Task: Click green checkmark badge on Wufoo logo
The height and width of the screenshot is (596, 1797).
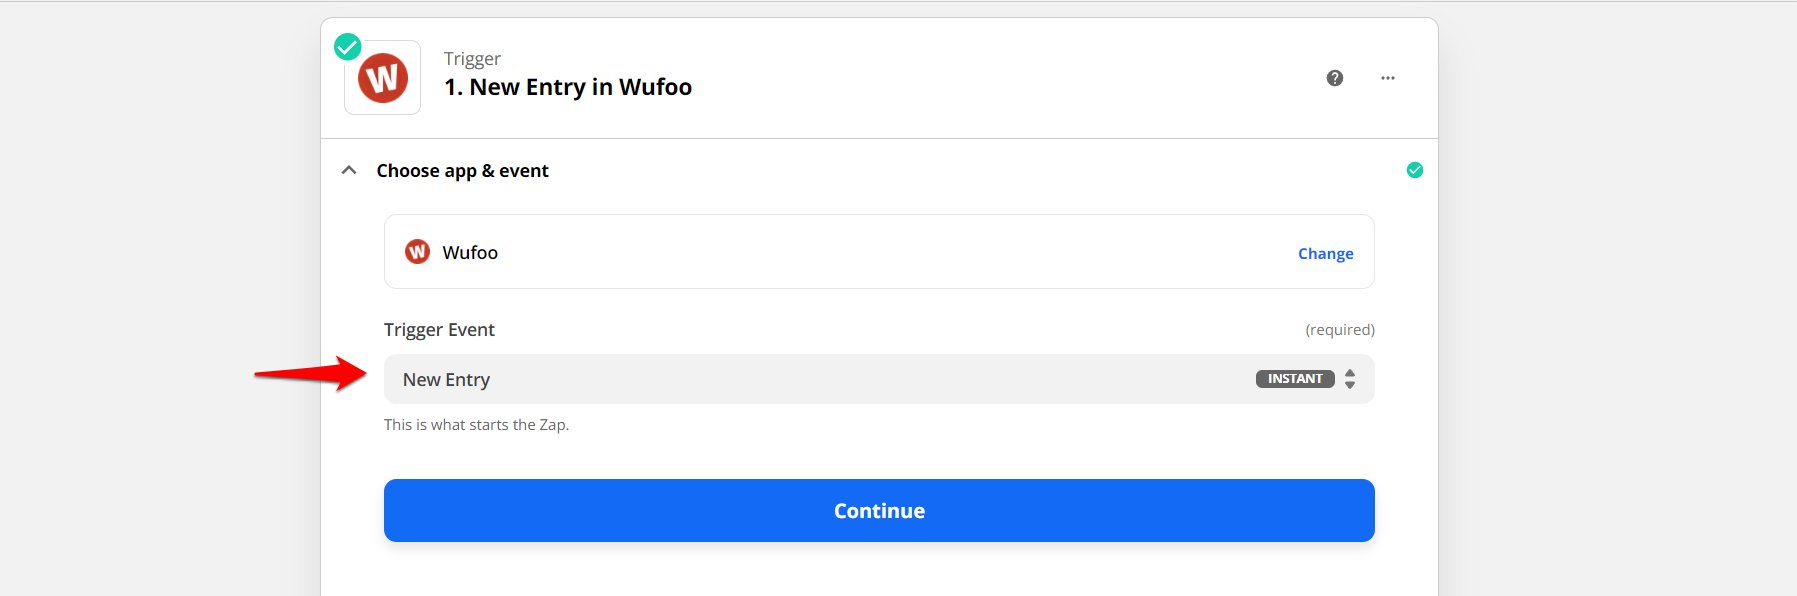Action: [347, 46]
